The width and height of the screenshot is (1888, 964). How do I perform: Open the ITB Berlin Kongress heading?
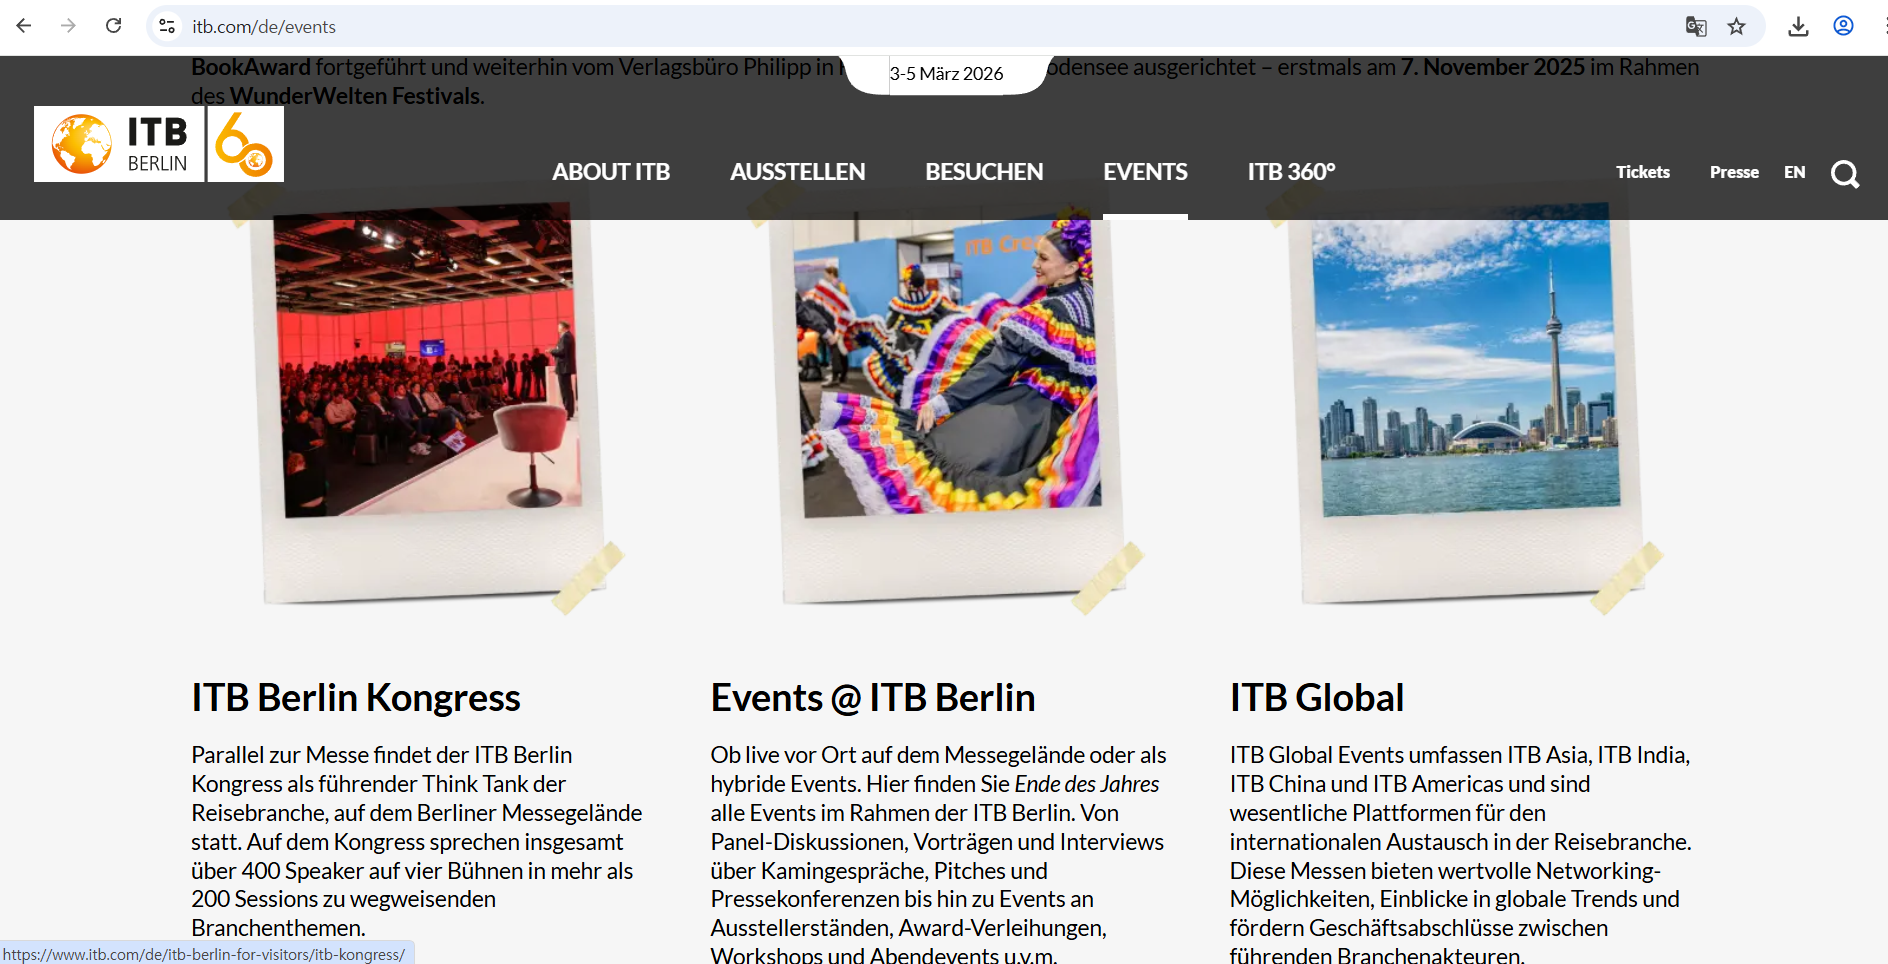pos(356,697)
